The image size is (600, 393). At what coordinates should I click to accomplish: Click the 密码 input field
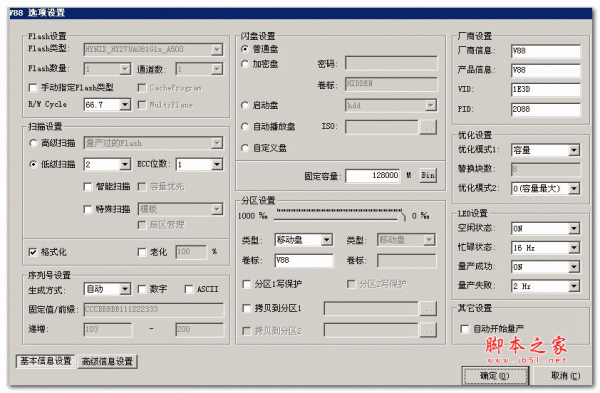[x=391, y=63]
